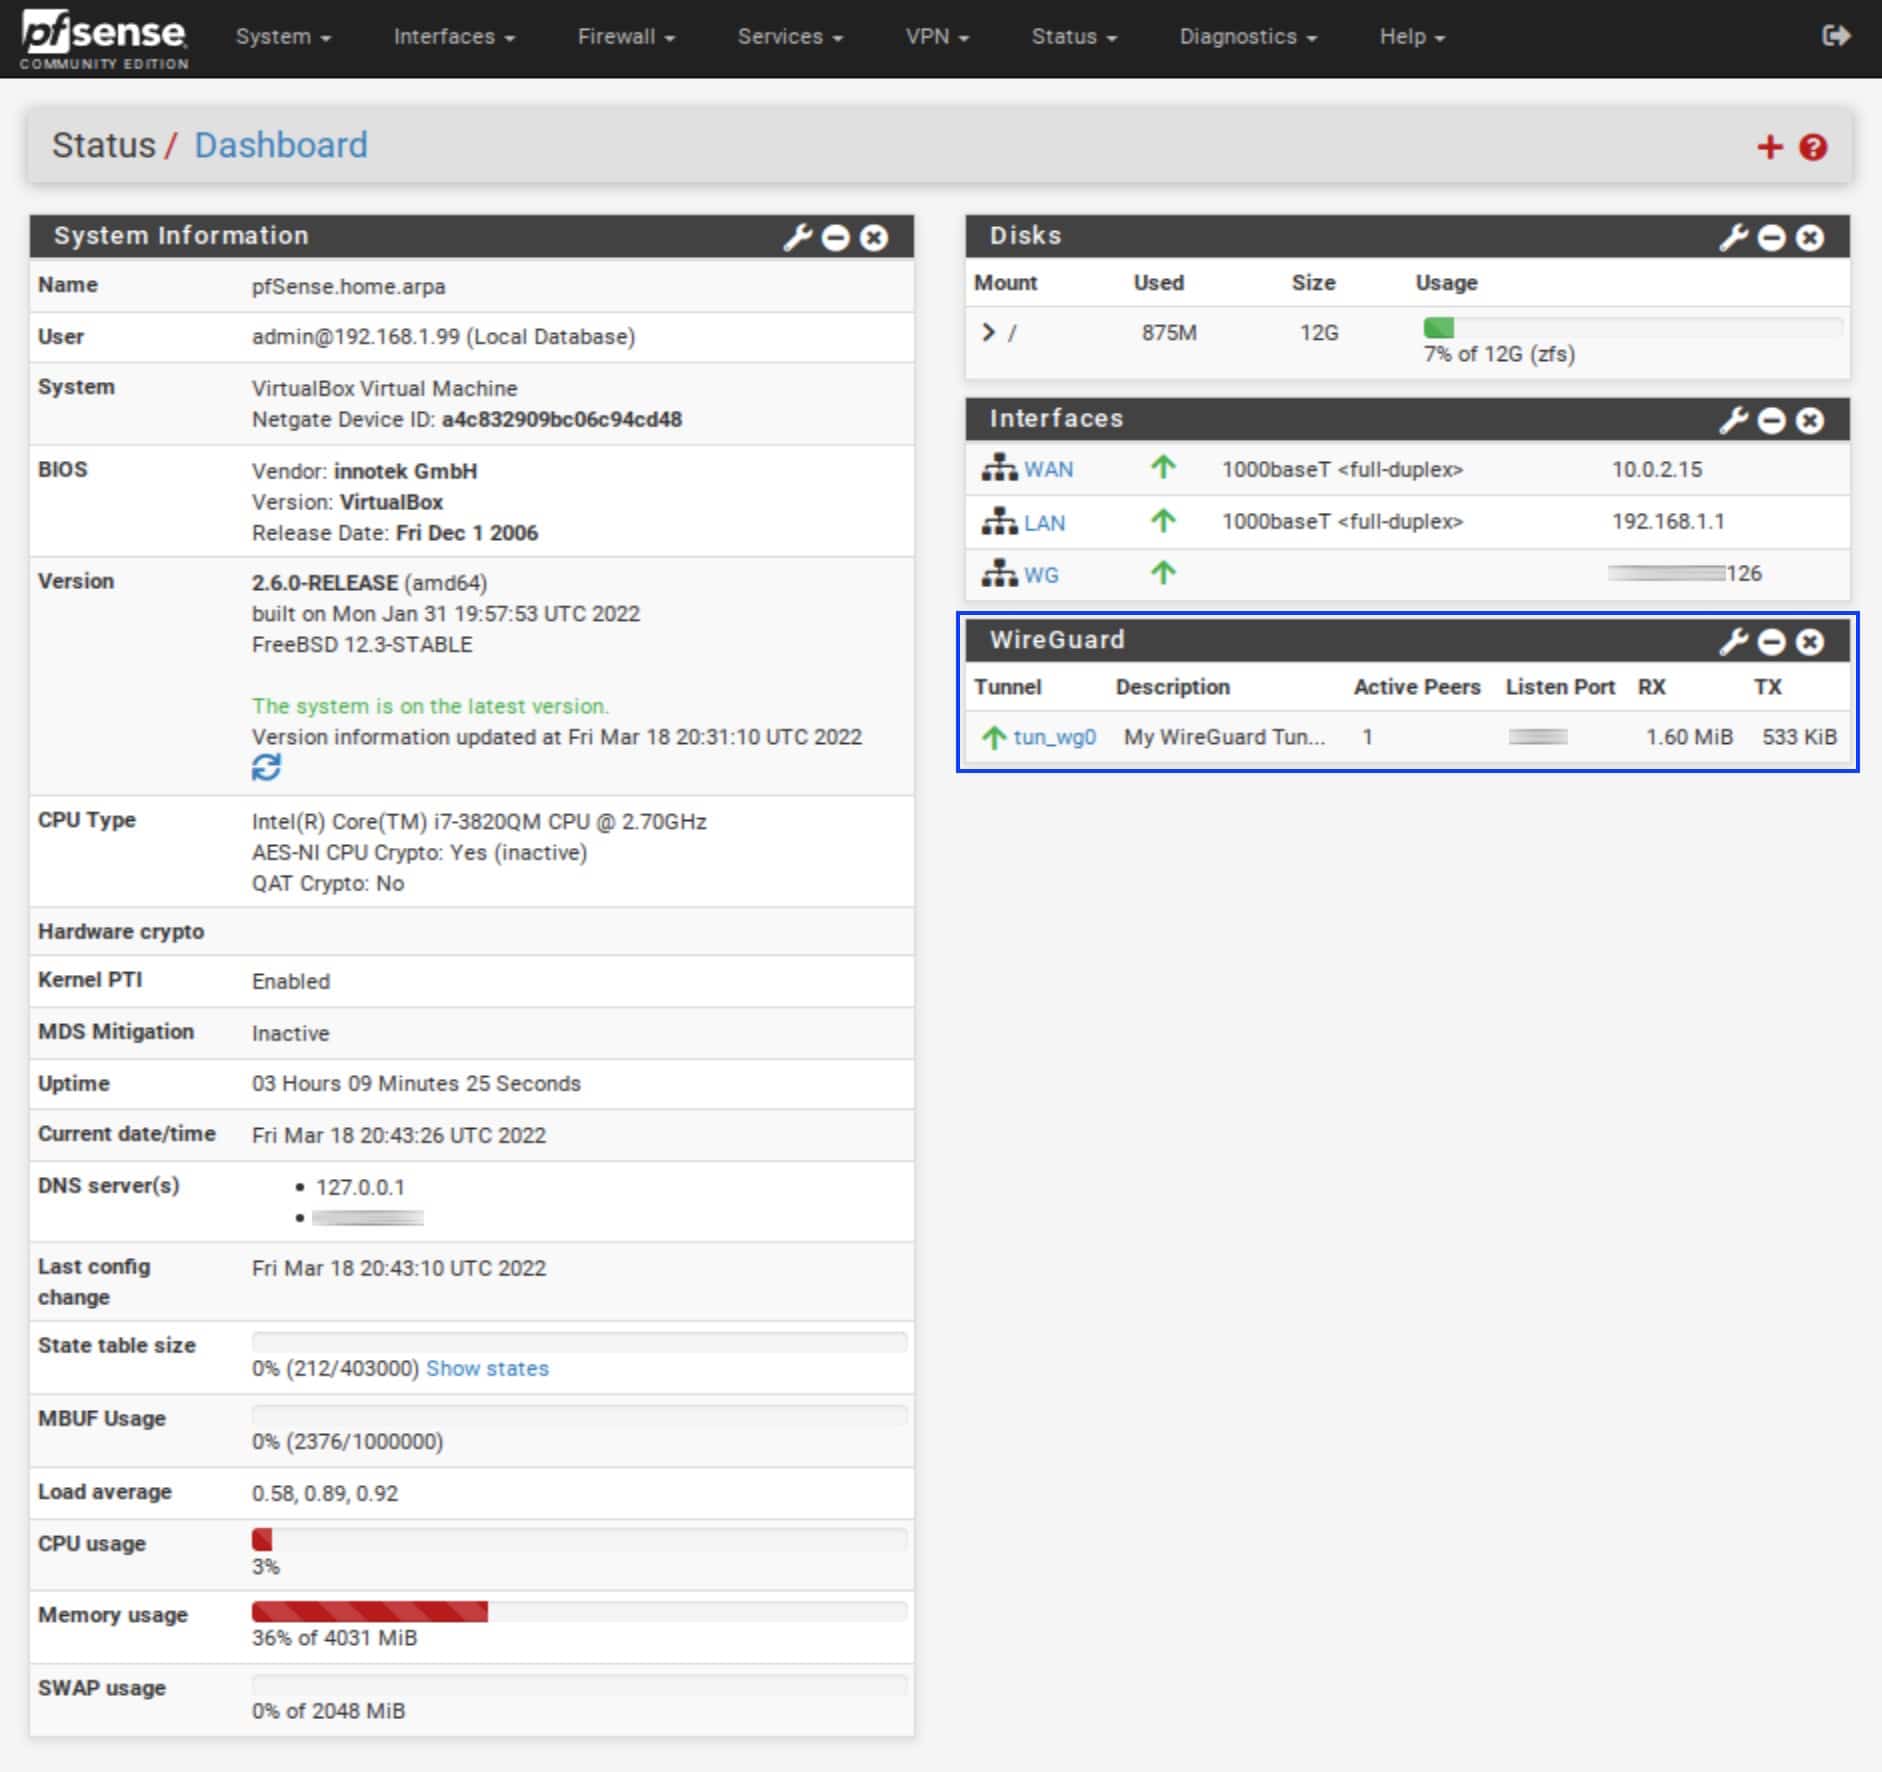This screenshot has width=1882, height=1772.
Task: Click the RX value '1.60 MiB'
Action: 1689,737
